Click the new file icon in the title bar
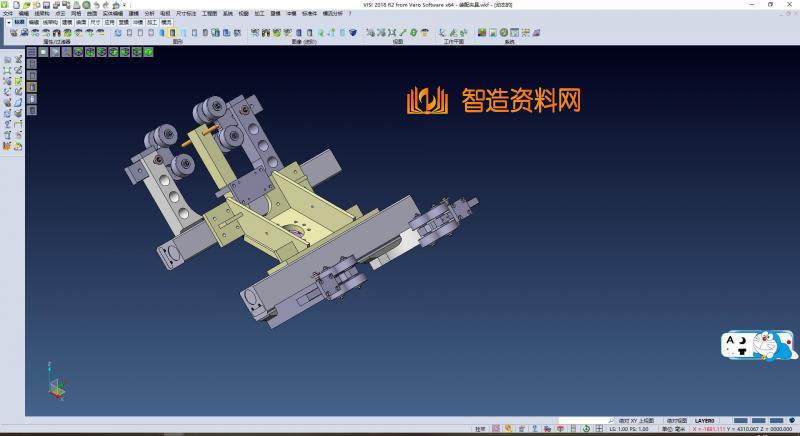The height and width of the screenshot is (436, 800). tap(17, 4)
